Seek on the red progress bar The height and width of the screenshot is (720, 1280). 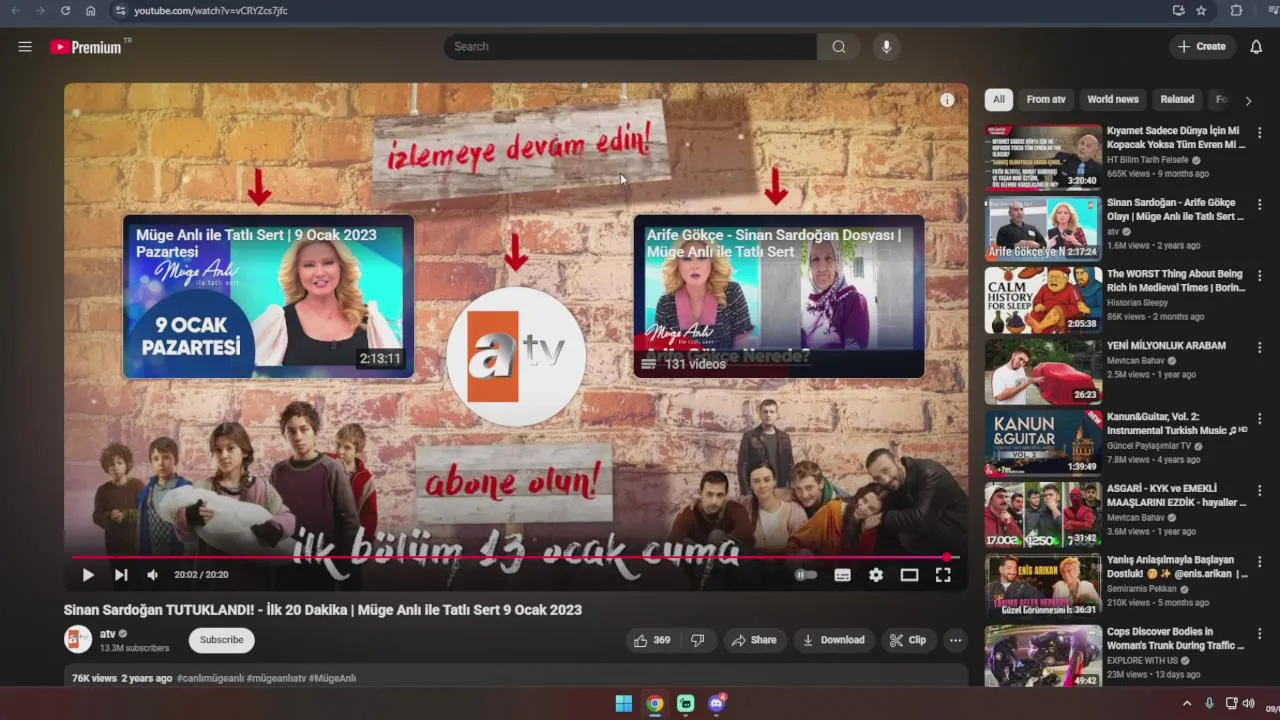pos(515,557)
